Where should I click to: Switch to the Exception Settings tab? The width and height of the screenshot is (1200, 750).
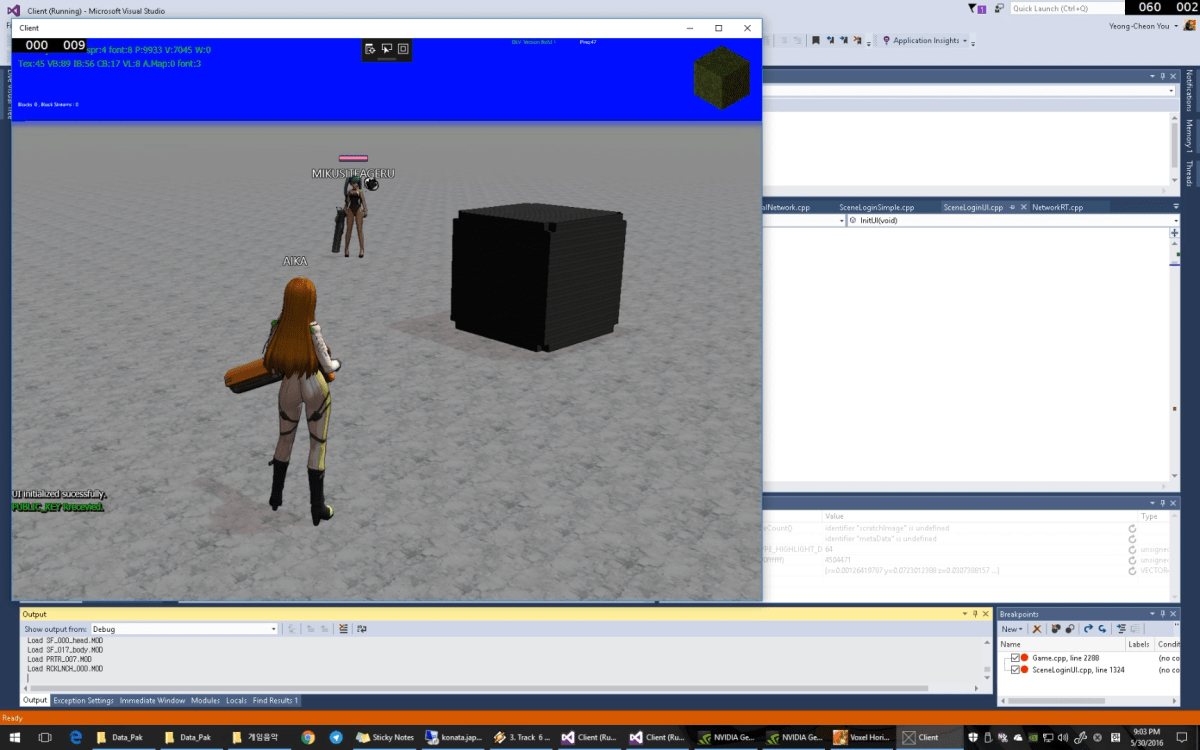coord(82,700)
